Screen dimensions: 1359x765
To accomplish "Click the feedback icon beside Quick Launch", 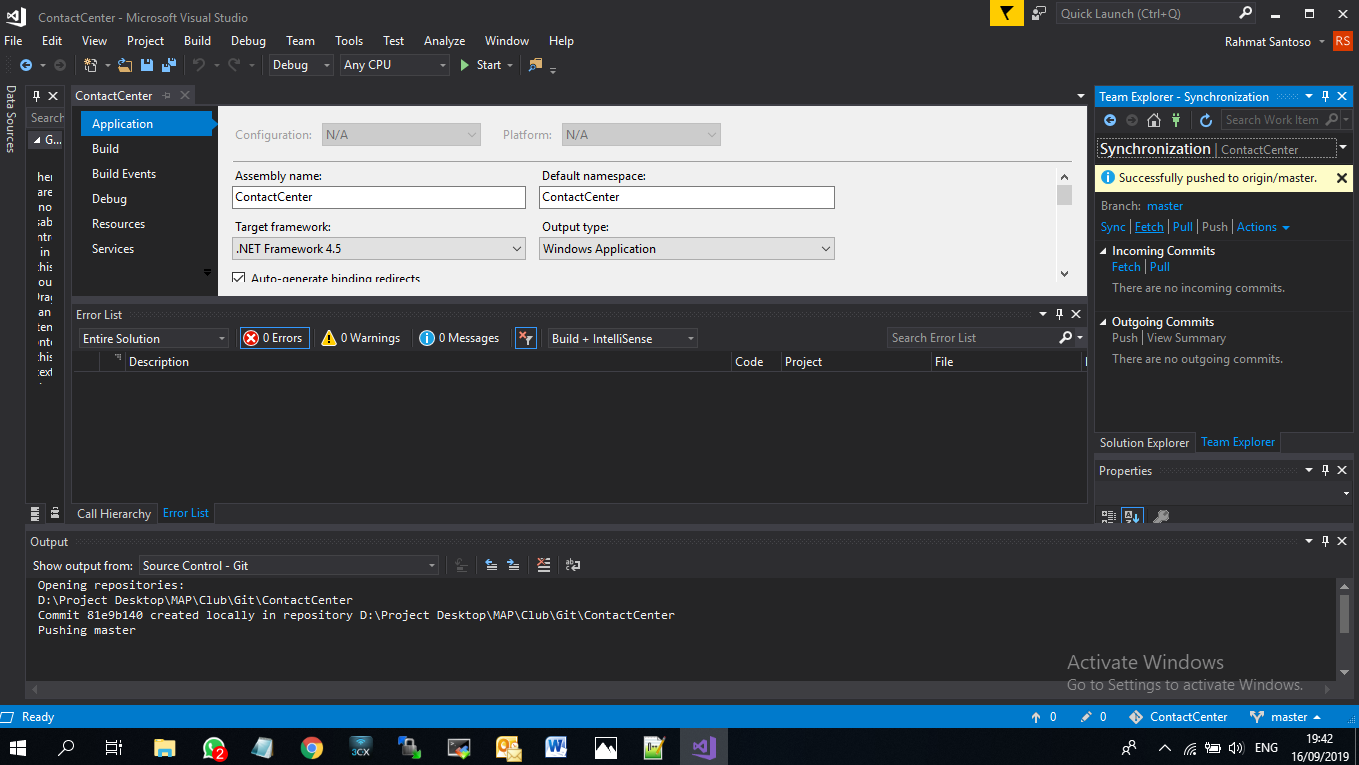I will [x=1039, y=14].
